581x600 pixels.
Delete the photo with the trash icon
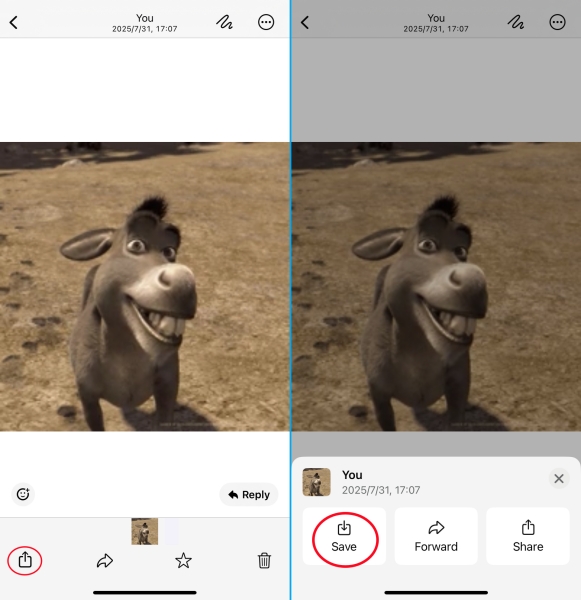click(x=264, y=561)
